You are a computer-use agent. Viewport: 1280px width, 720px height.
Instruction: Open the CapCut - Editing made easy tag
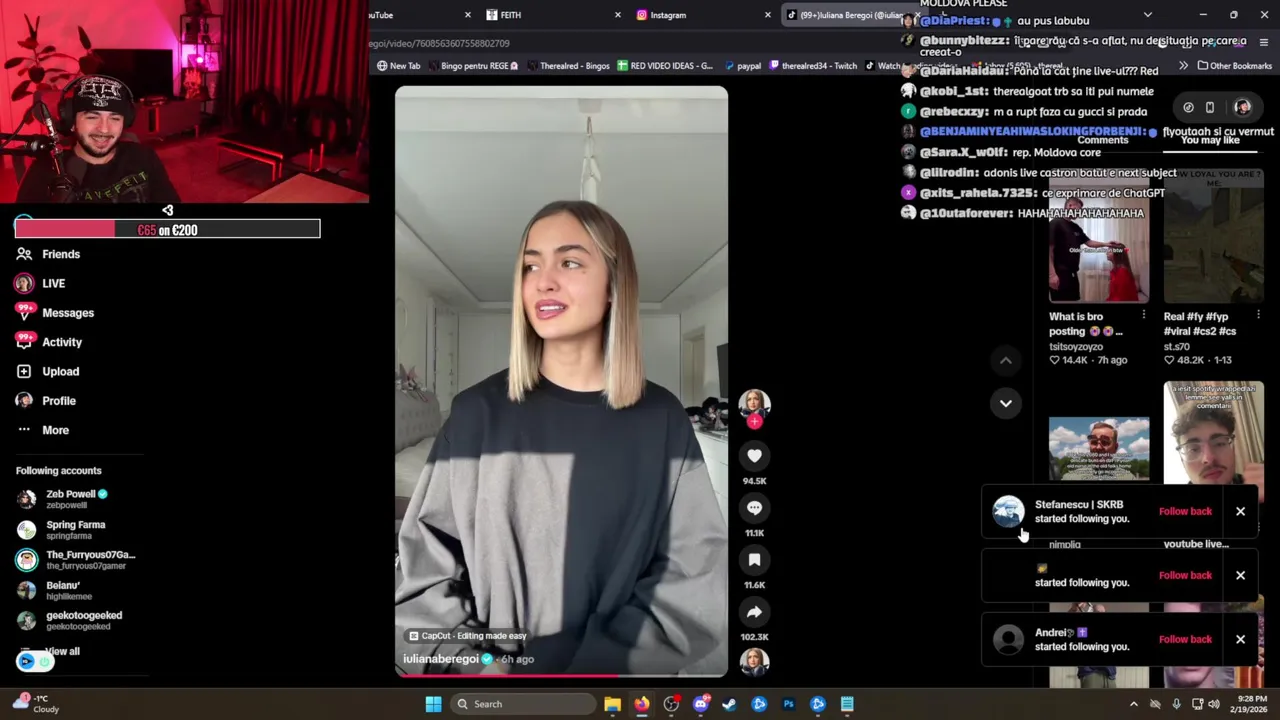point(467,636)
